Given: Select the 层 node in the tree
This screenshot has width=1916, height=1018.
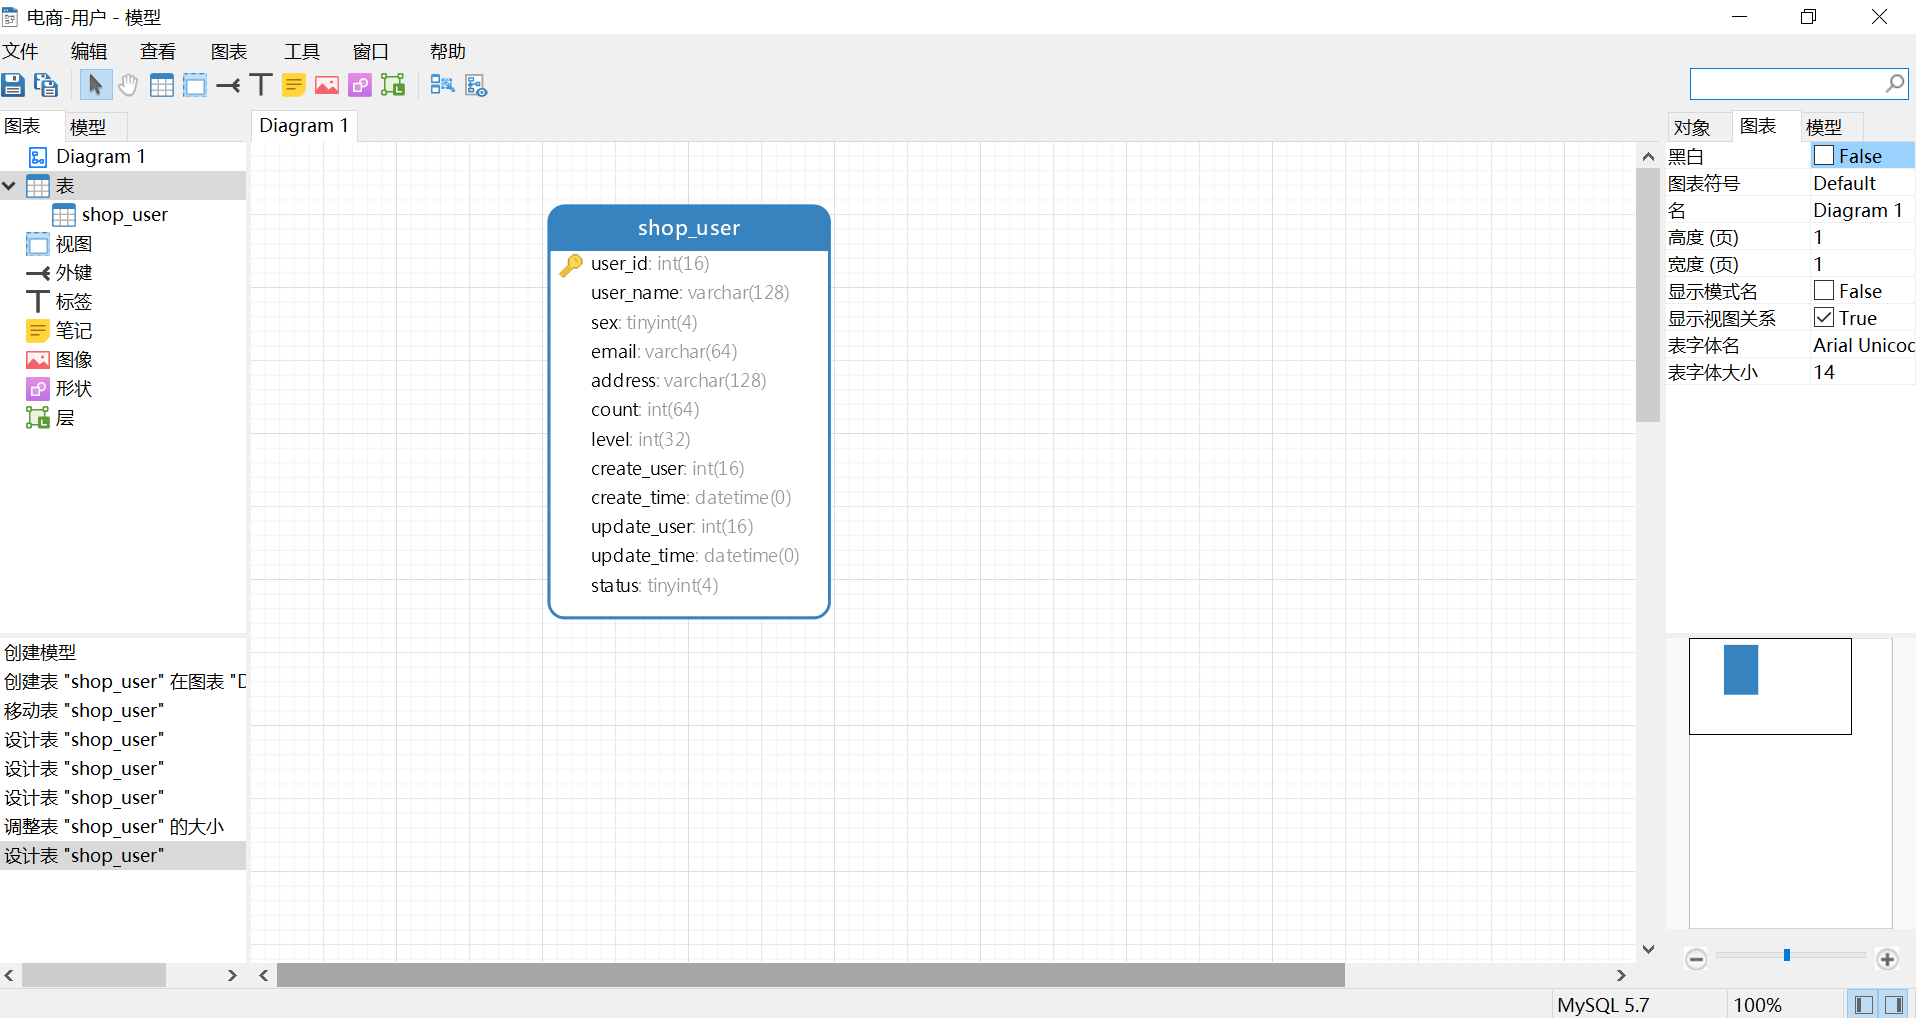Looking at the screenshot, I should [65, 418].
